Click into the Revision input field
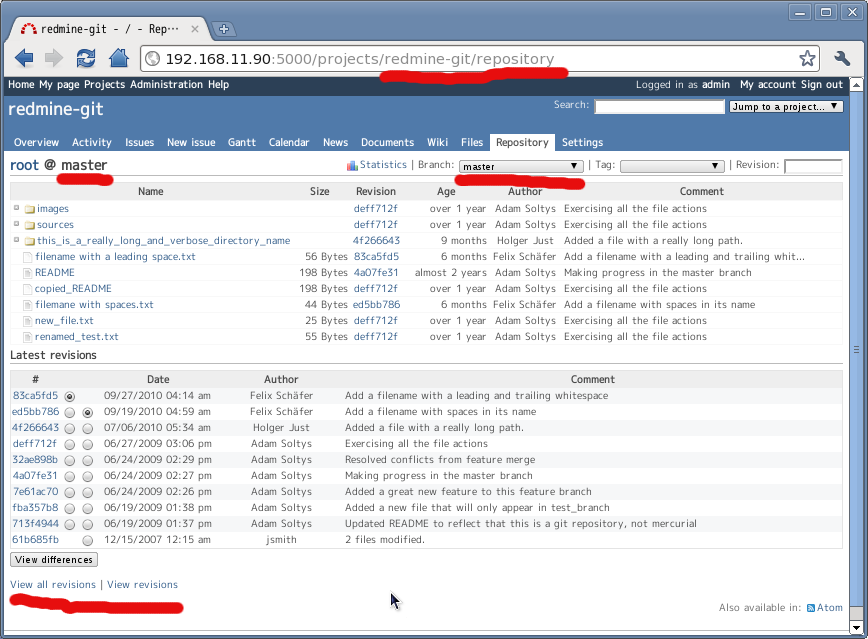The height and width of the screenshot is (639, 868). point(813,166)
